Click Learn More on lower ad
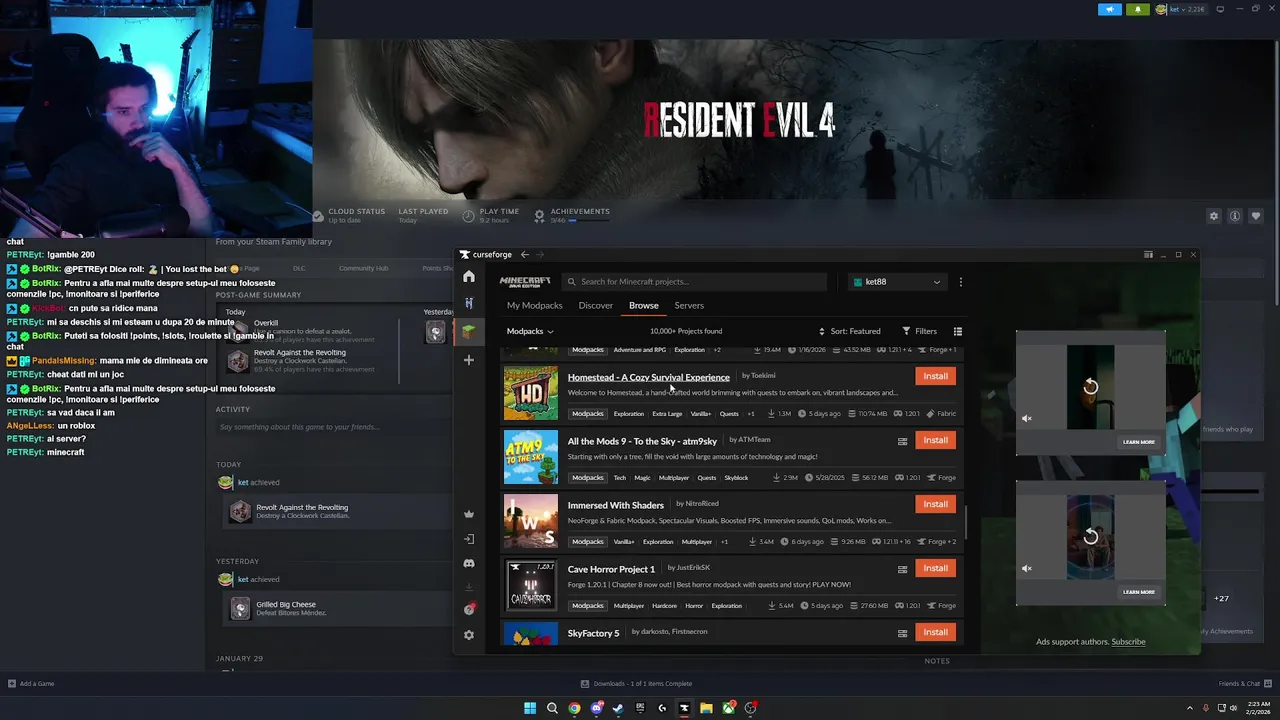The image size is (1280, 720). tap(1138, 592)
